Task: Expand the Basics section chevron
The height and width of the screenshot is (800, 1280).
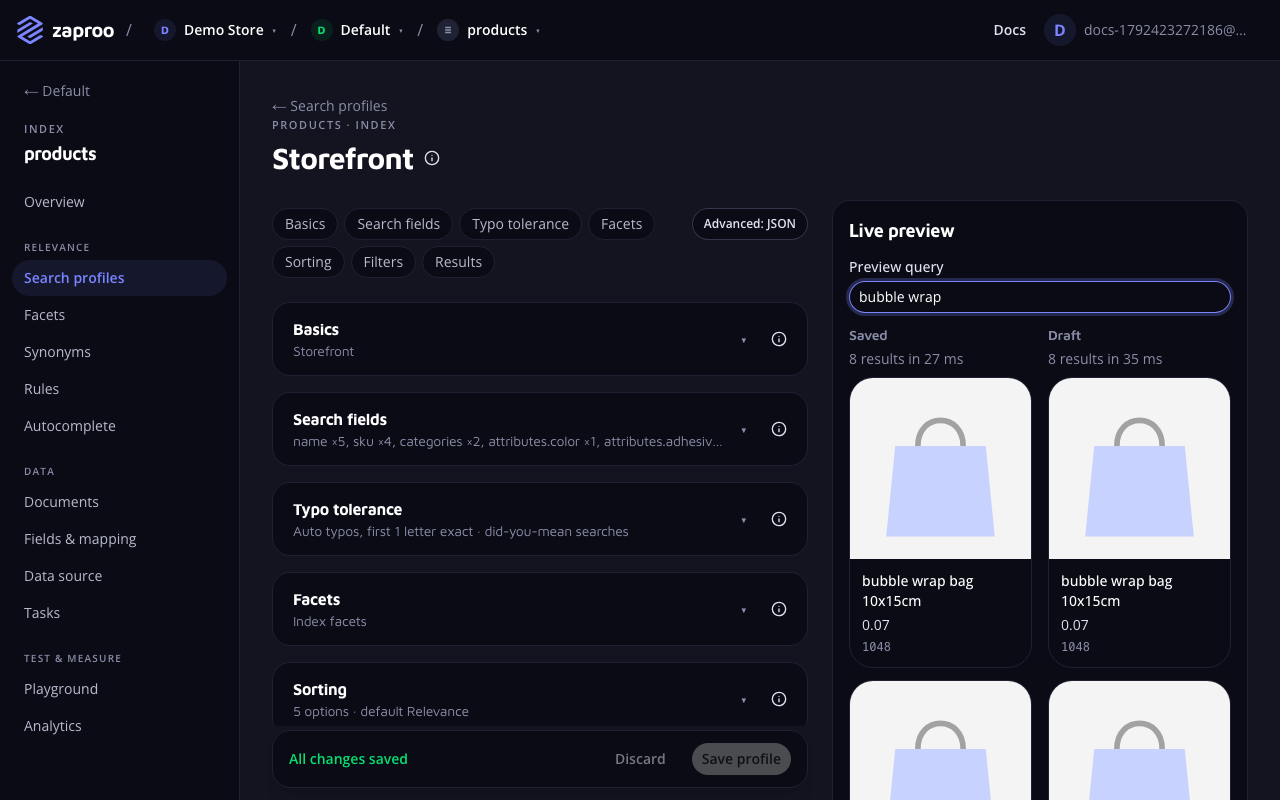Action: pos(743,340)
